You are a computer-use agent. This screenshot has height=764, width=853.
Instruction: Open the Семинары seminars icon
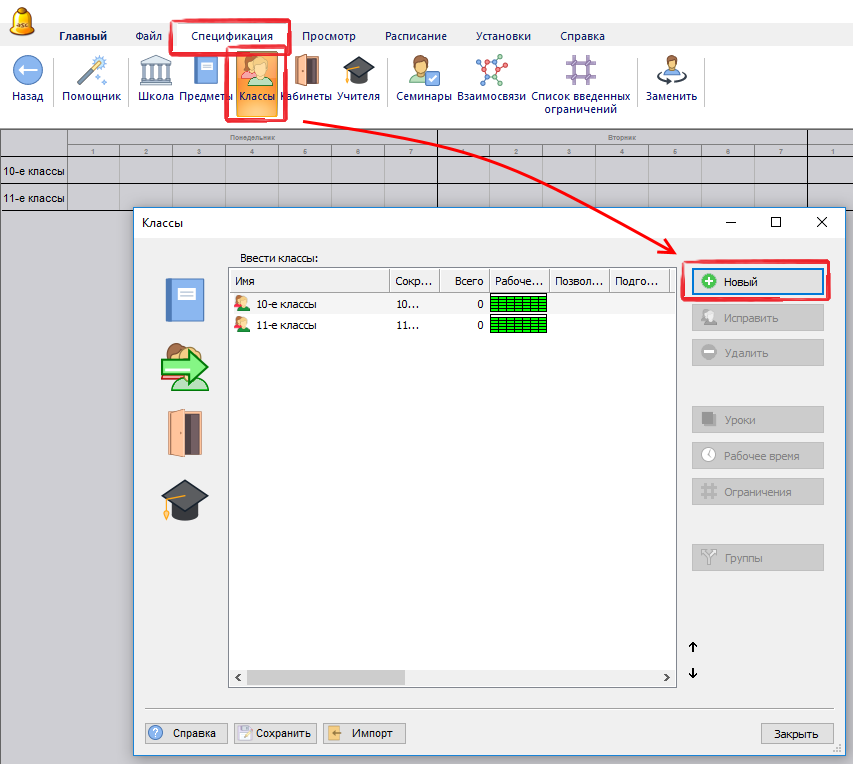click(x=424, y=72)
